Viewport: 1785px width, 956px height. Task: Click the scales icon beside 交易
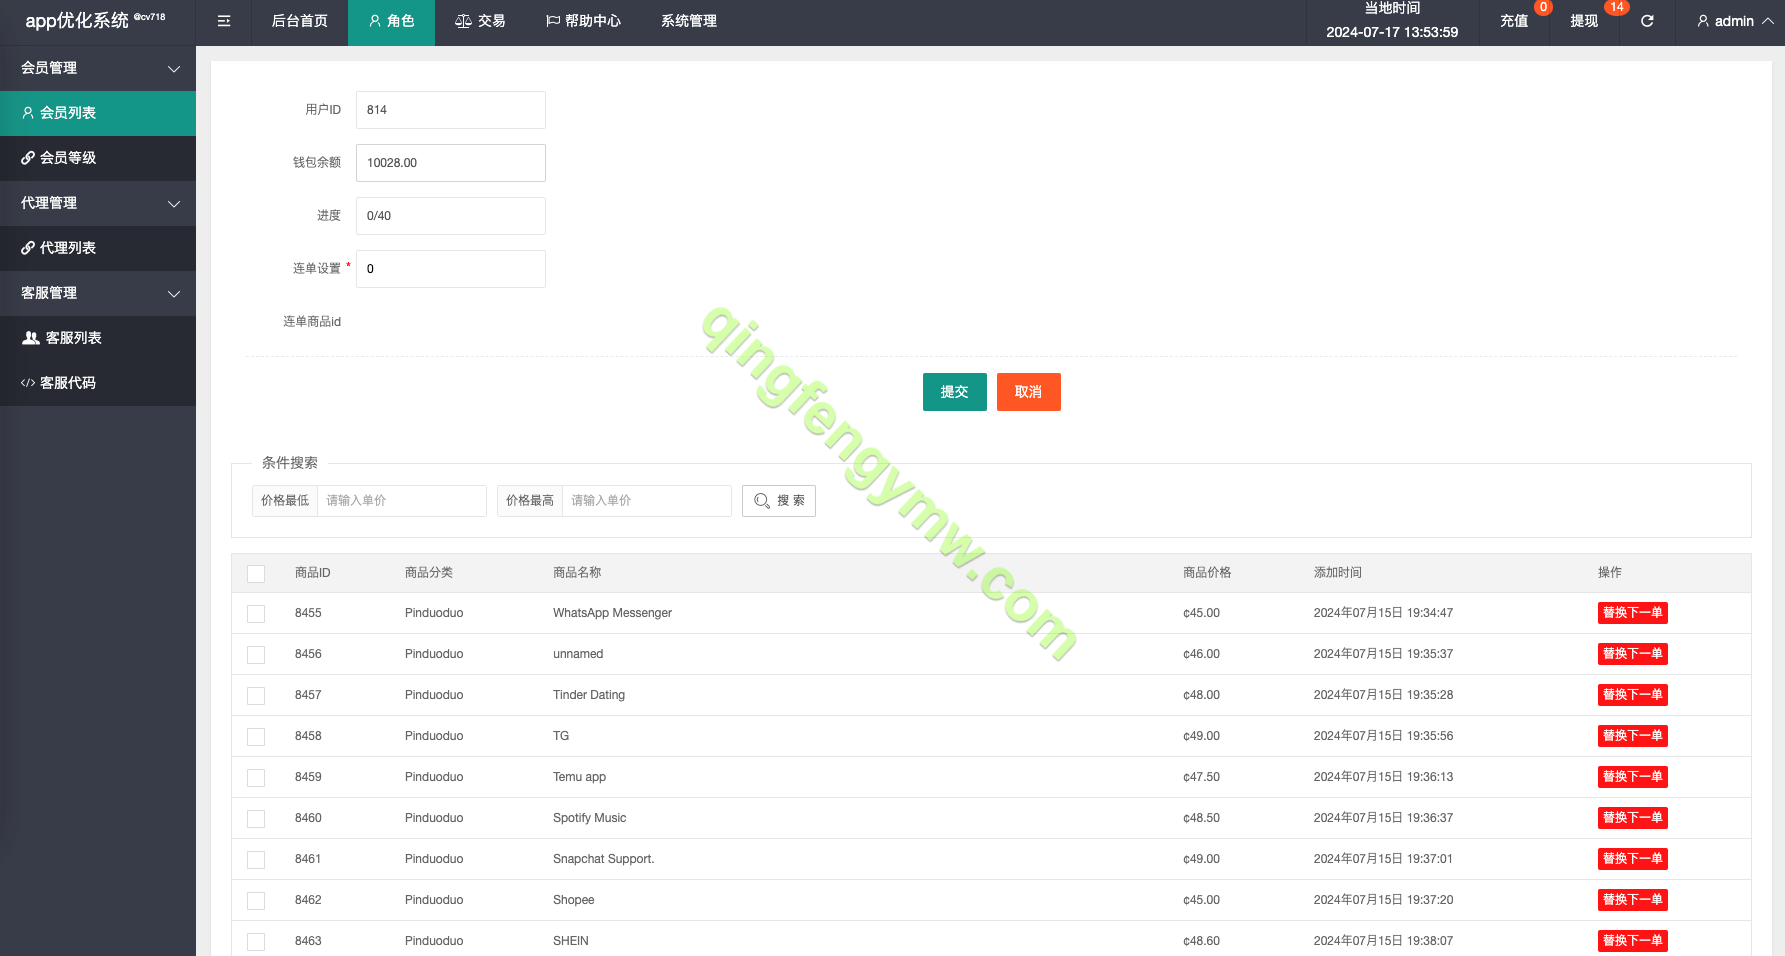pyautogui.click(x=463, y=21)
